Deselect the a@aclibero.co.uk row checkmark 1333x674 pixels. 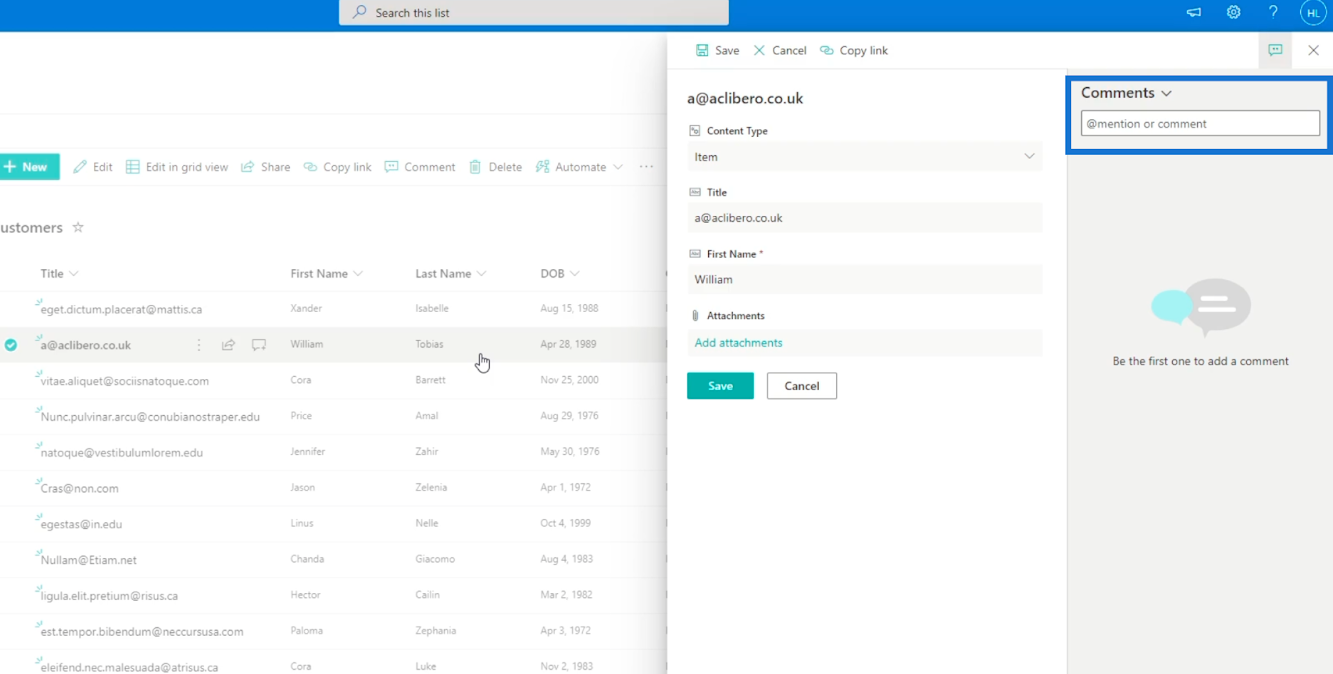11,345
